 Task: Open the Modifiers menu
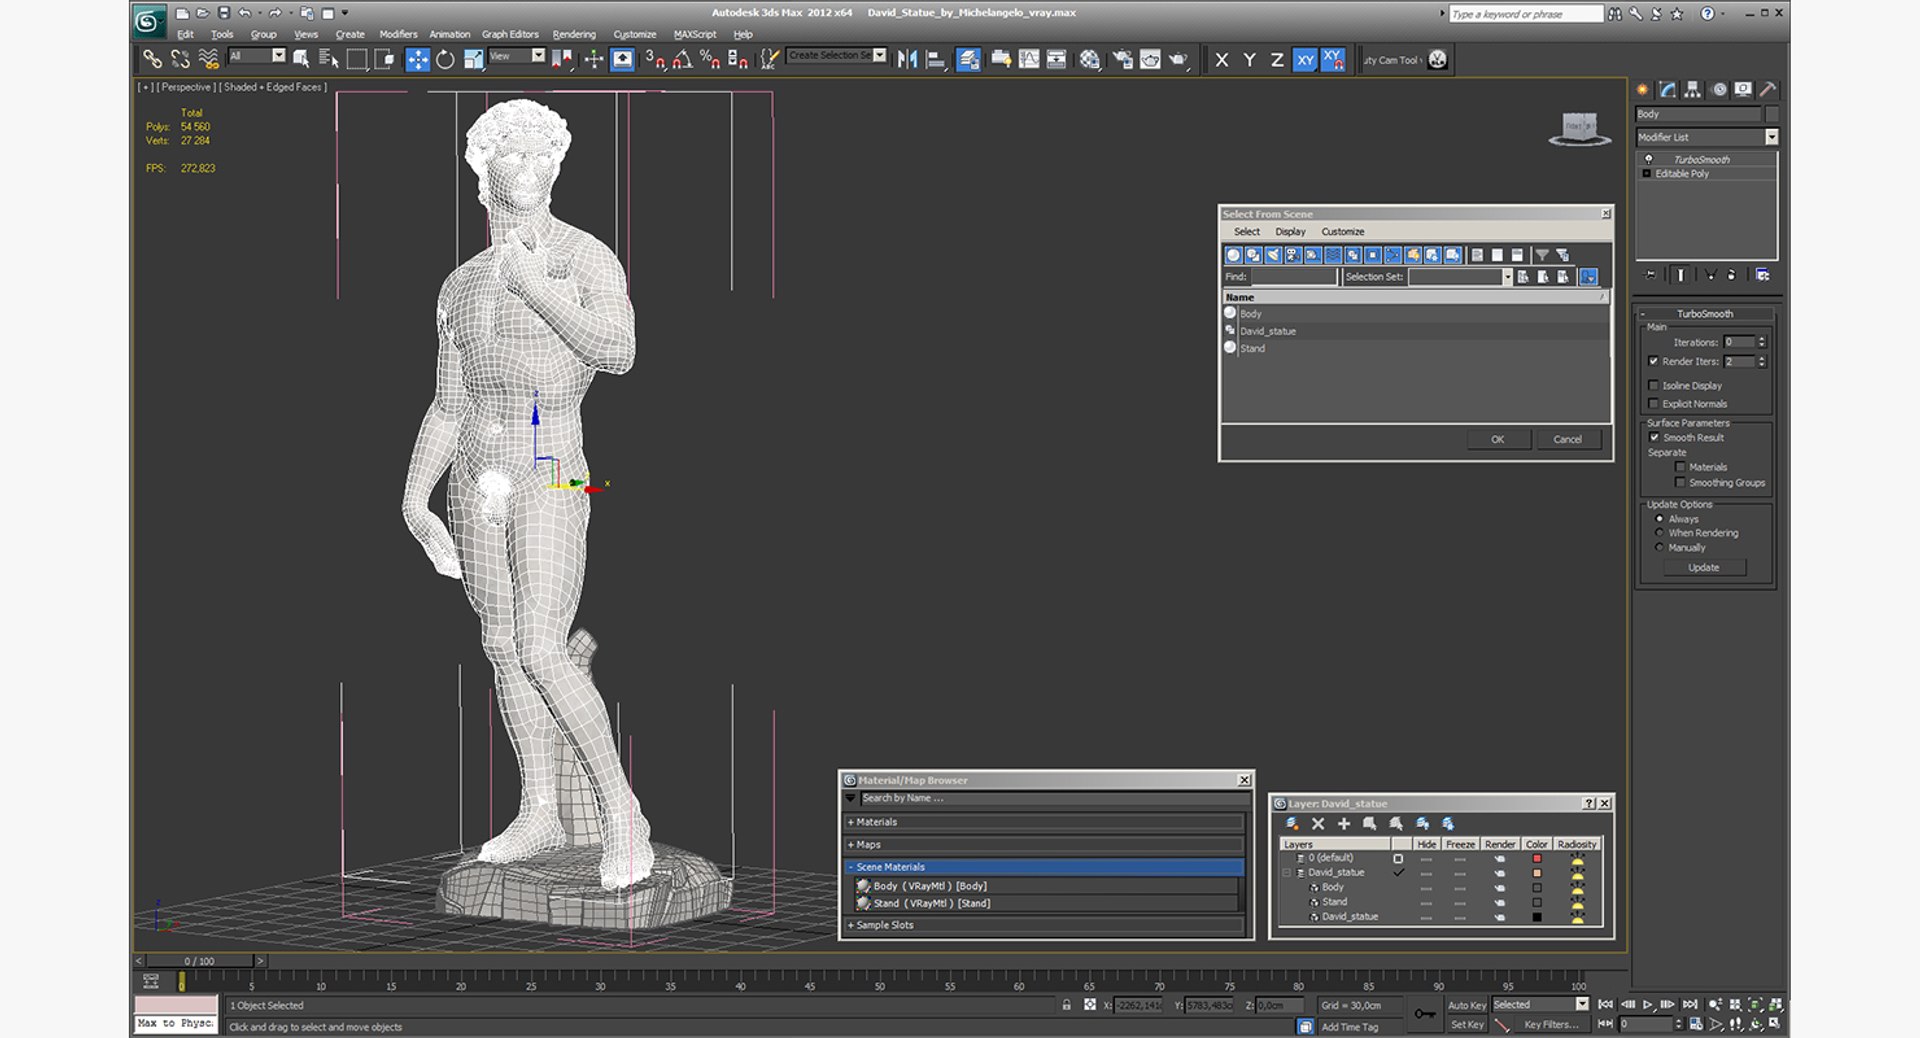click(398, 34)
